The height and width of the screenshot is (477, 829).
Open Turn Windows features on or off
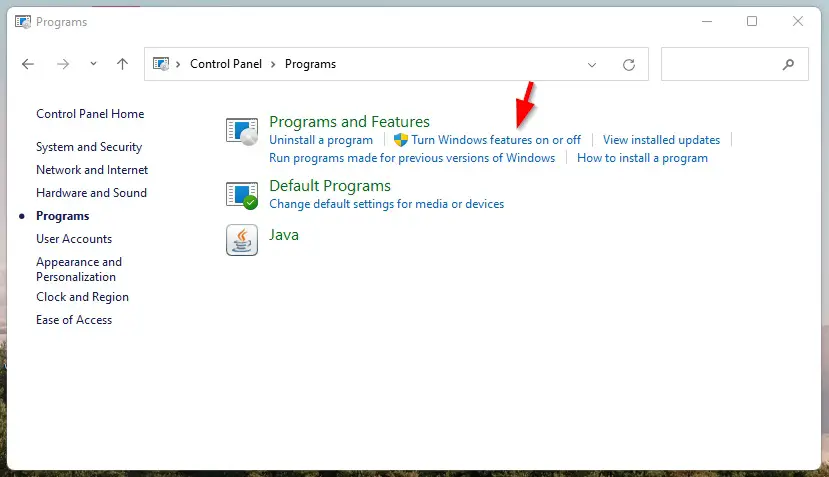pos(496,140)
